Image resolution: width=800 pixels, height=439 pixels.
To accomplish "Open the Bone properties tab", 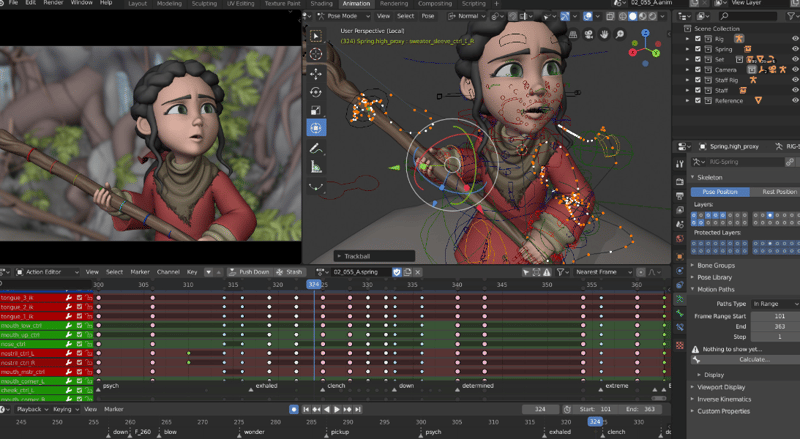I will tap(680, 313).
